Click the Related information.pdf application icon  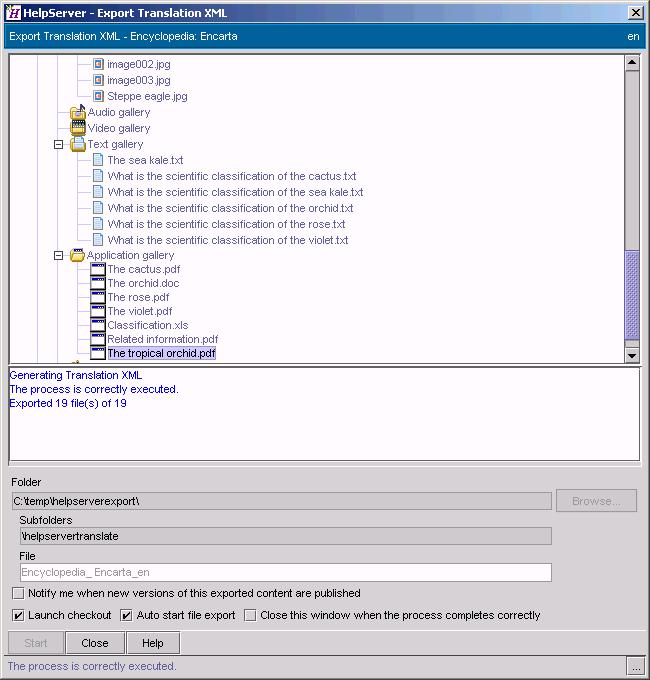click(x=98, y=339)
